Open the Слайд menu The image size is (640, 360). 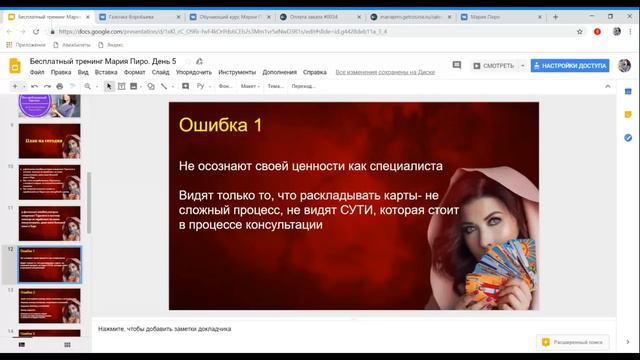tap(160, 72)
